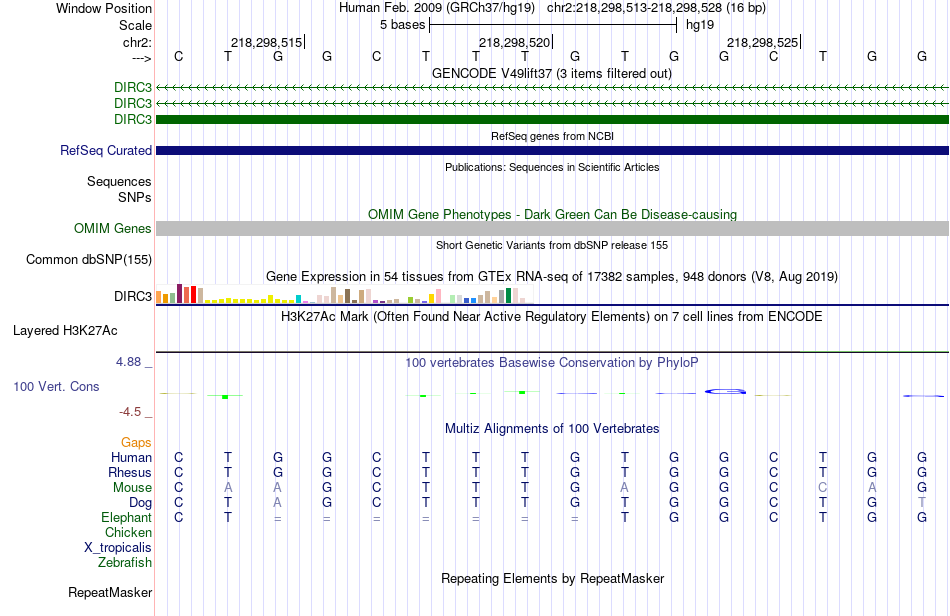The height and width of the screenshot is (616, 950).
Task: Open Repeating Elements by RepeatMasker title
Action: 553,579
